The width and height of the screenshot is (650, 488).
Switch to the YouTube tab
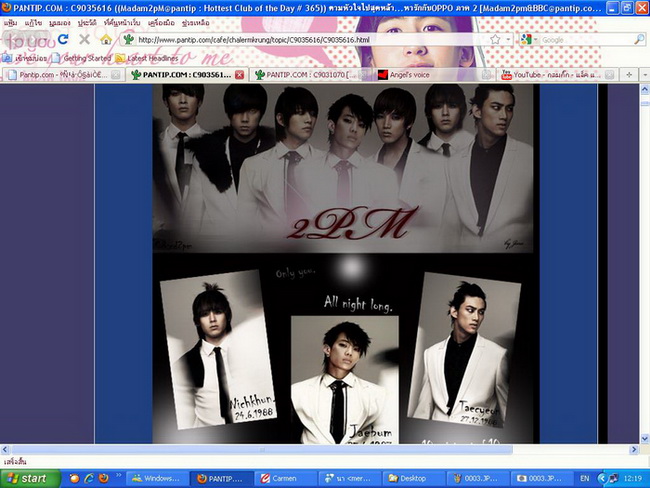tap(556, 75)
